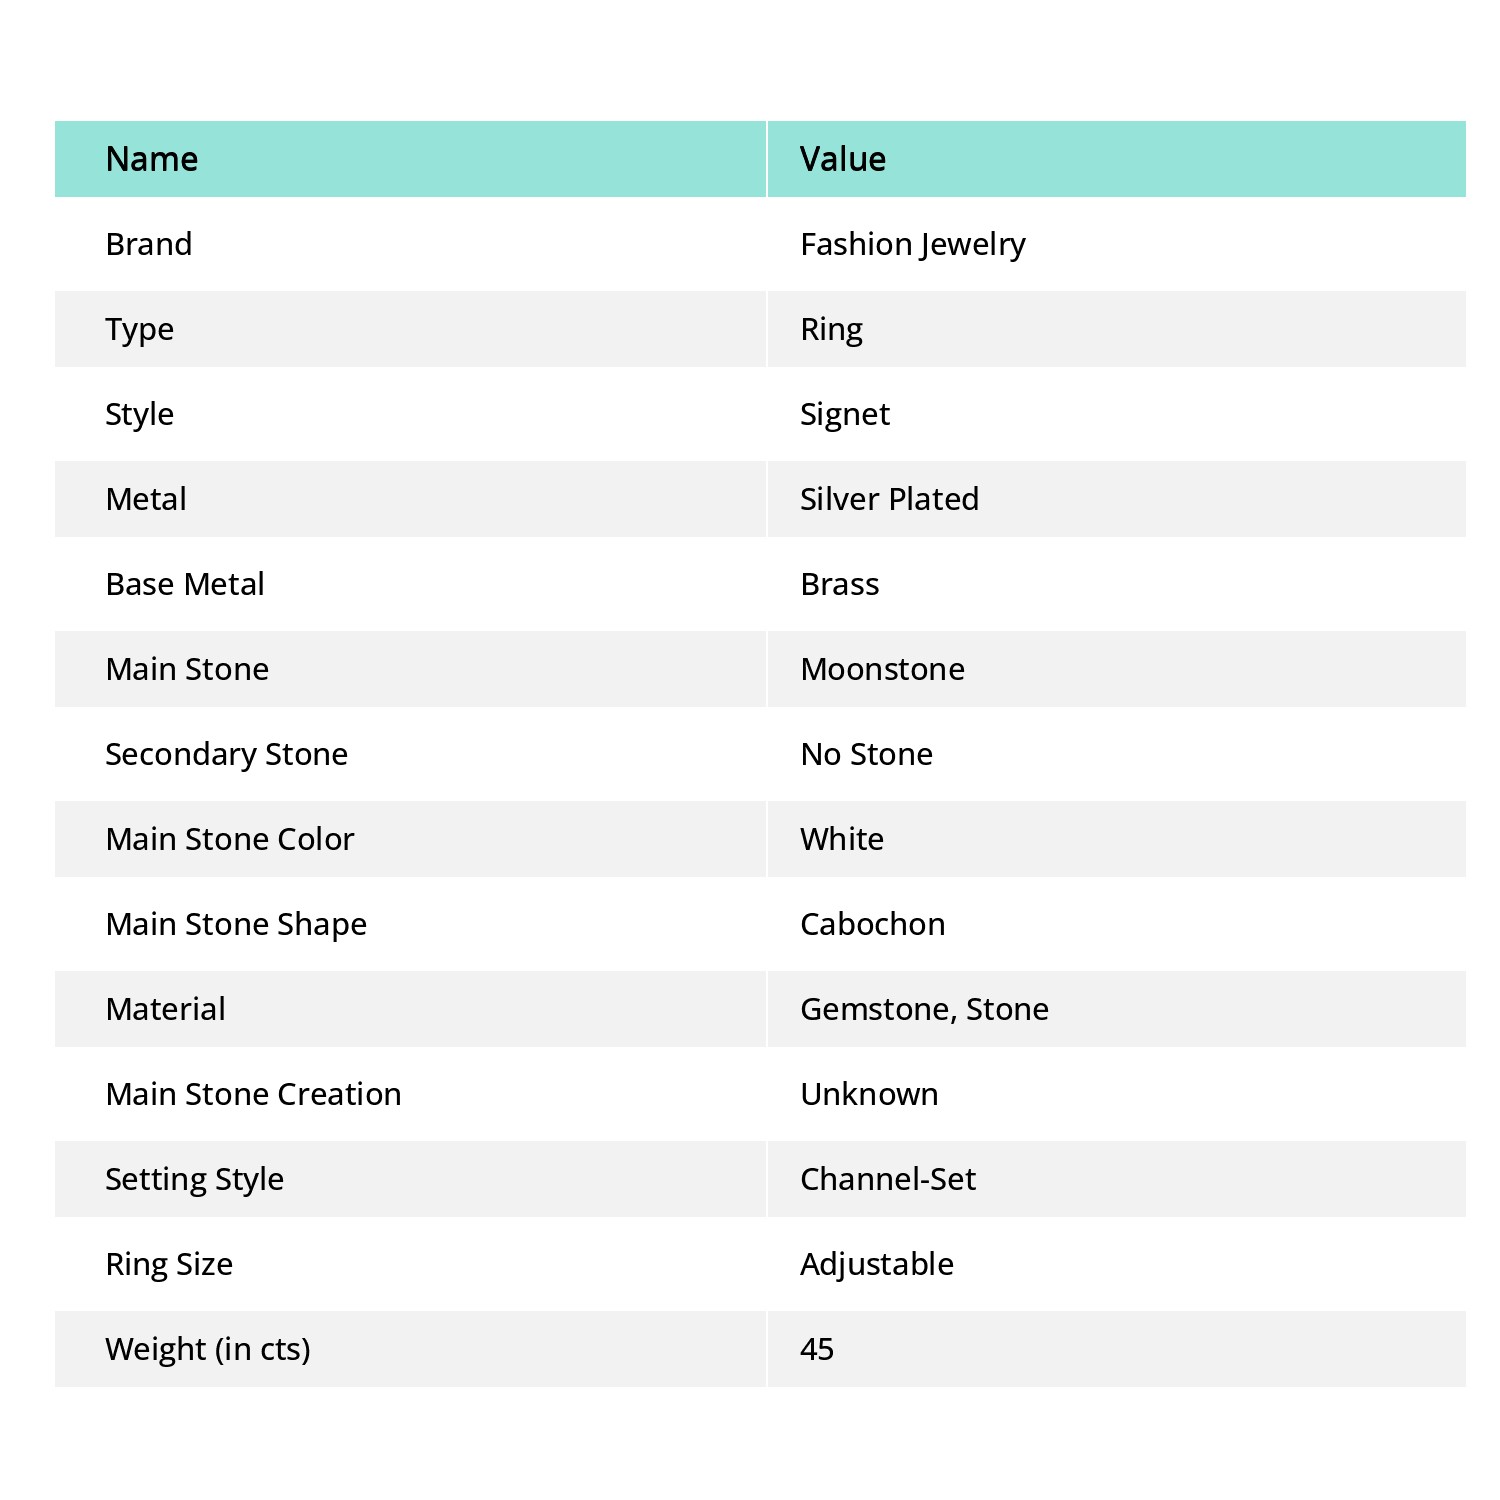The image size is (1500, 1500).
Task: Click the Signet style value
Action: [x=845, y=414]
